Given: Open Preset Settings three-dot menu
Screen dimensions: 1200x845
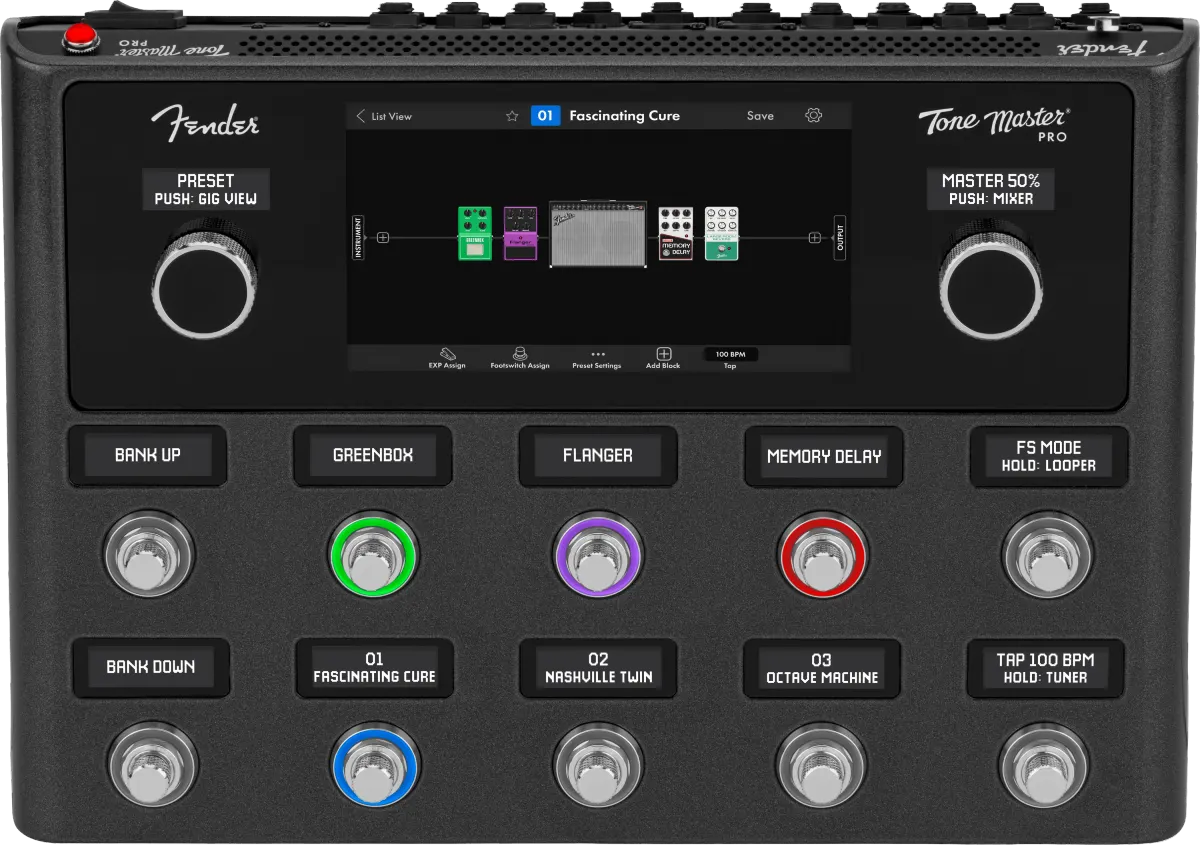Looking at the screenshot, I should tap(597, 359).
